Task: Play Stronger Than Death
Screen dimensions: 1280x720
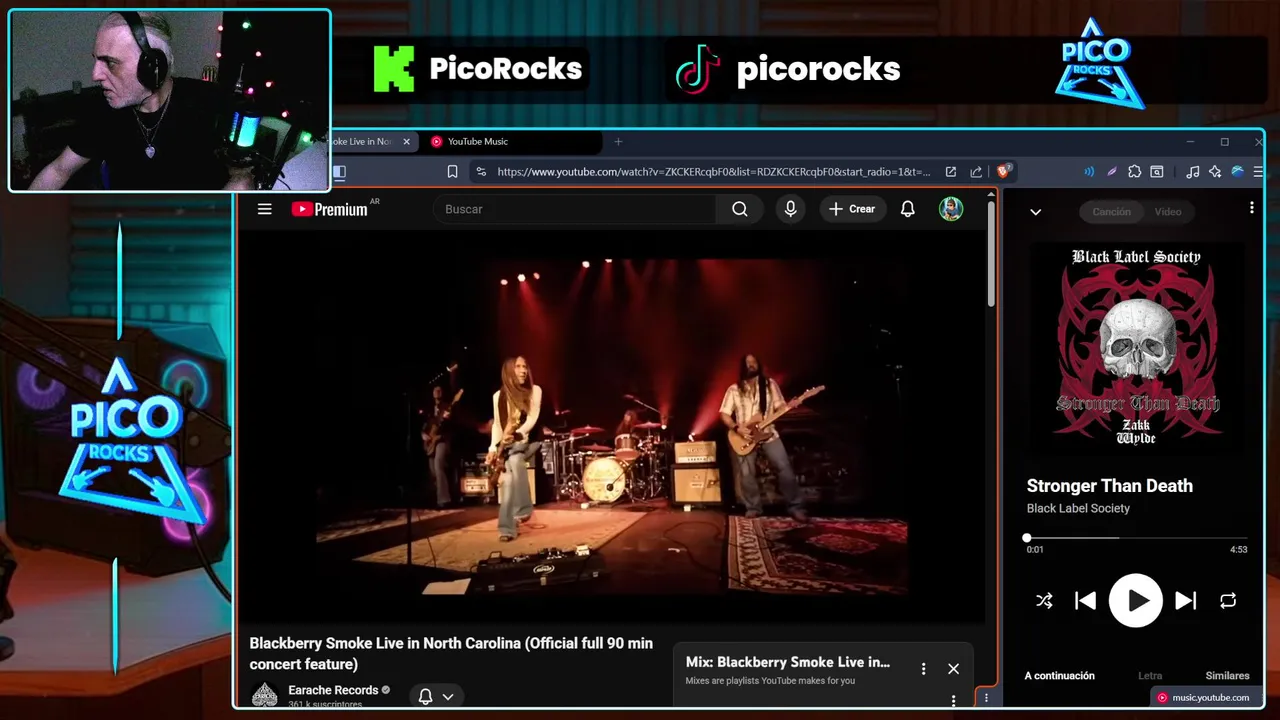Action: coord(1136,600)
